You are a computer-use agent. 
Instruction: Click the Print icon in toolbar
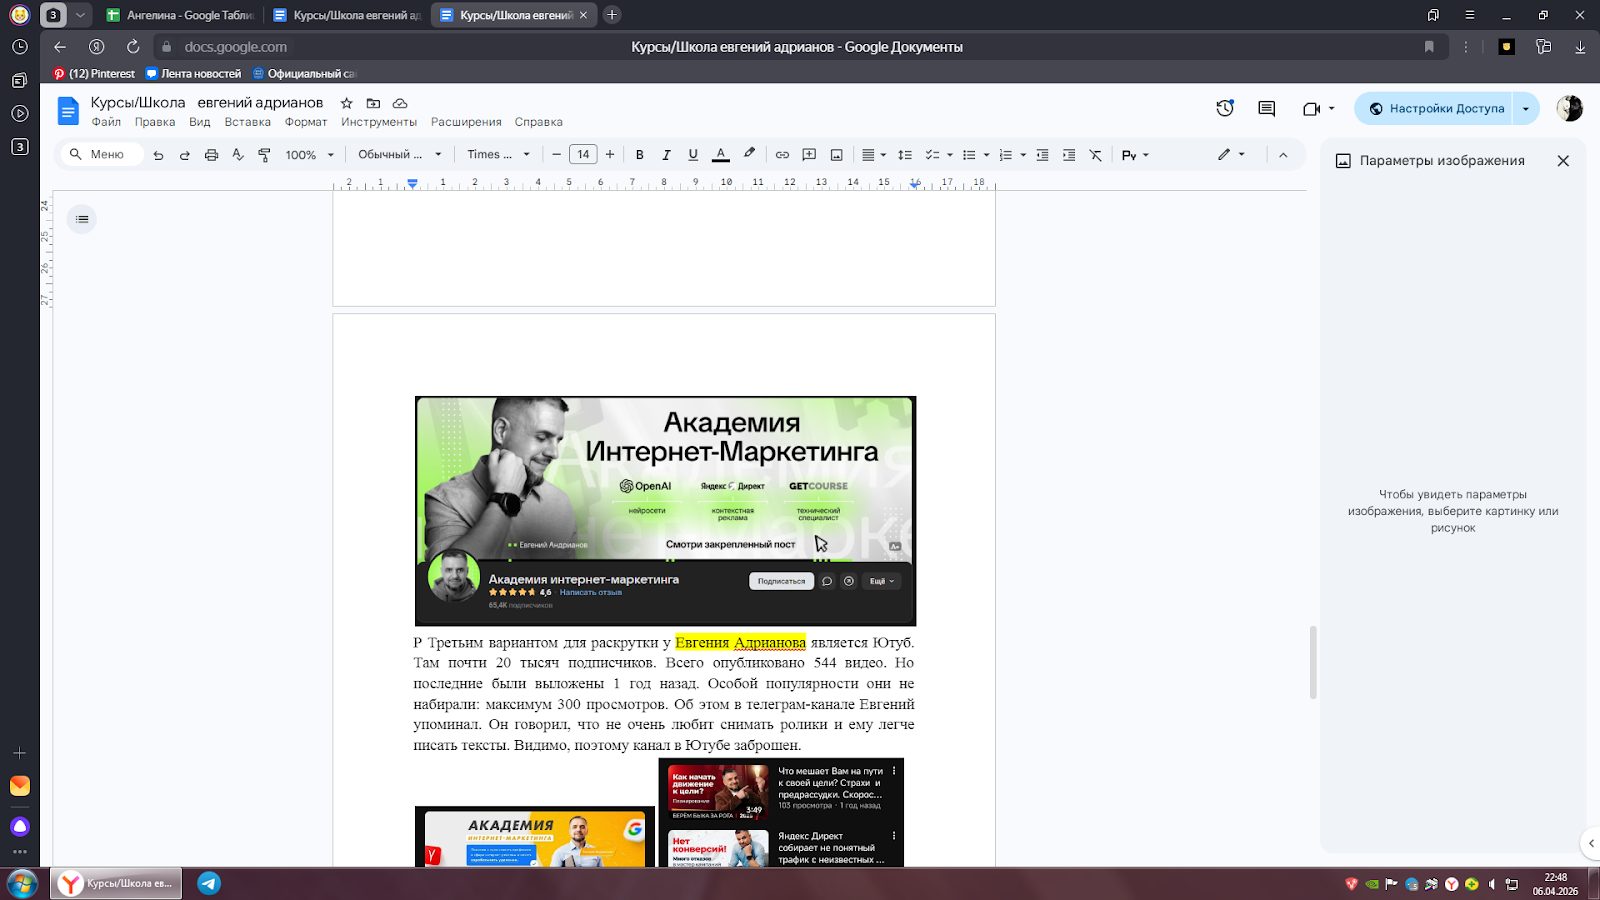click(211, 155)
